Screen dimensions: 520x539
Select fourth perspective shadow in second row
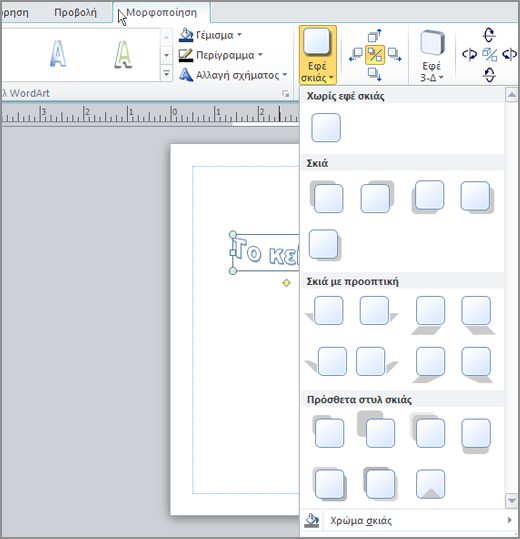coord(476,364)
